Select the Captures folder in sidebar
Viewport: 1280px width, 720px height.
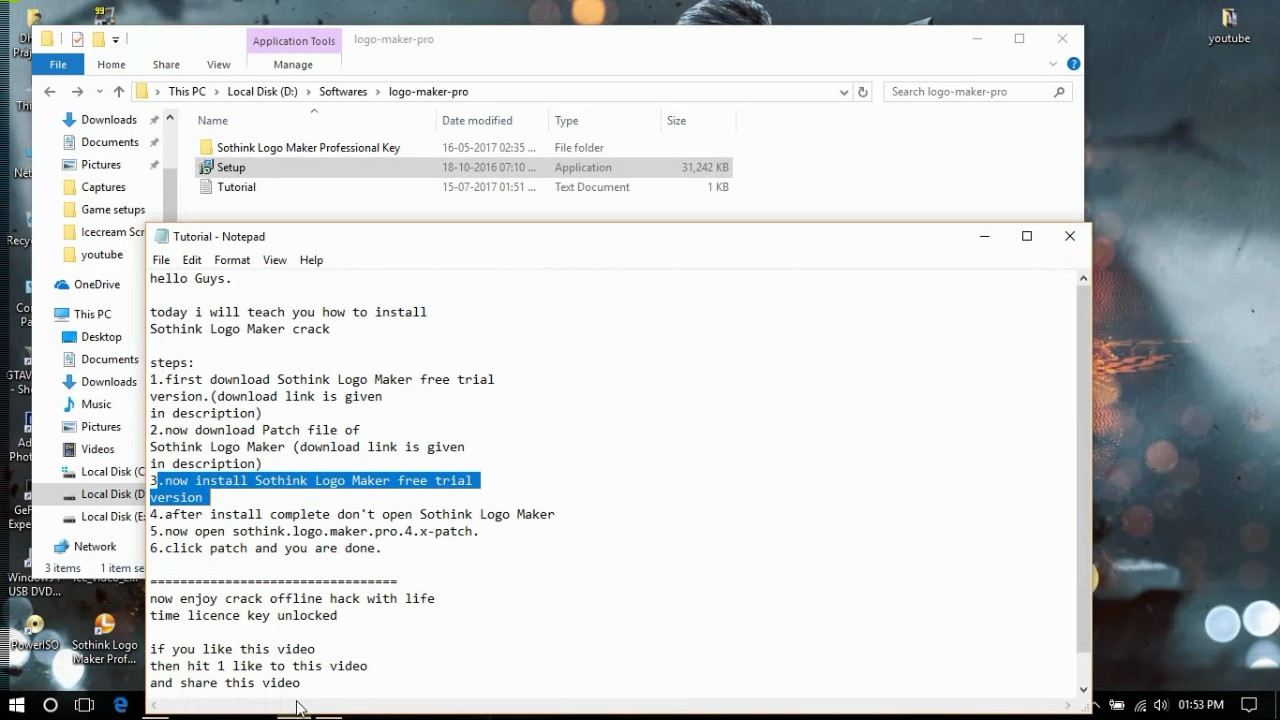[103, 187]
